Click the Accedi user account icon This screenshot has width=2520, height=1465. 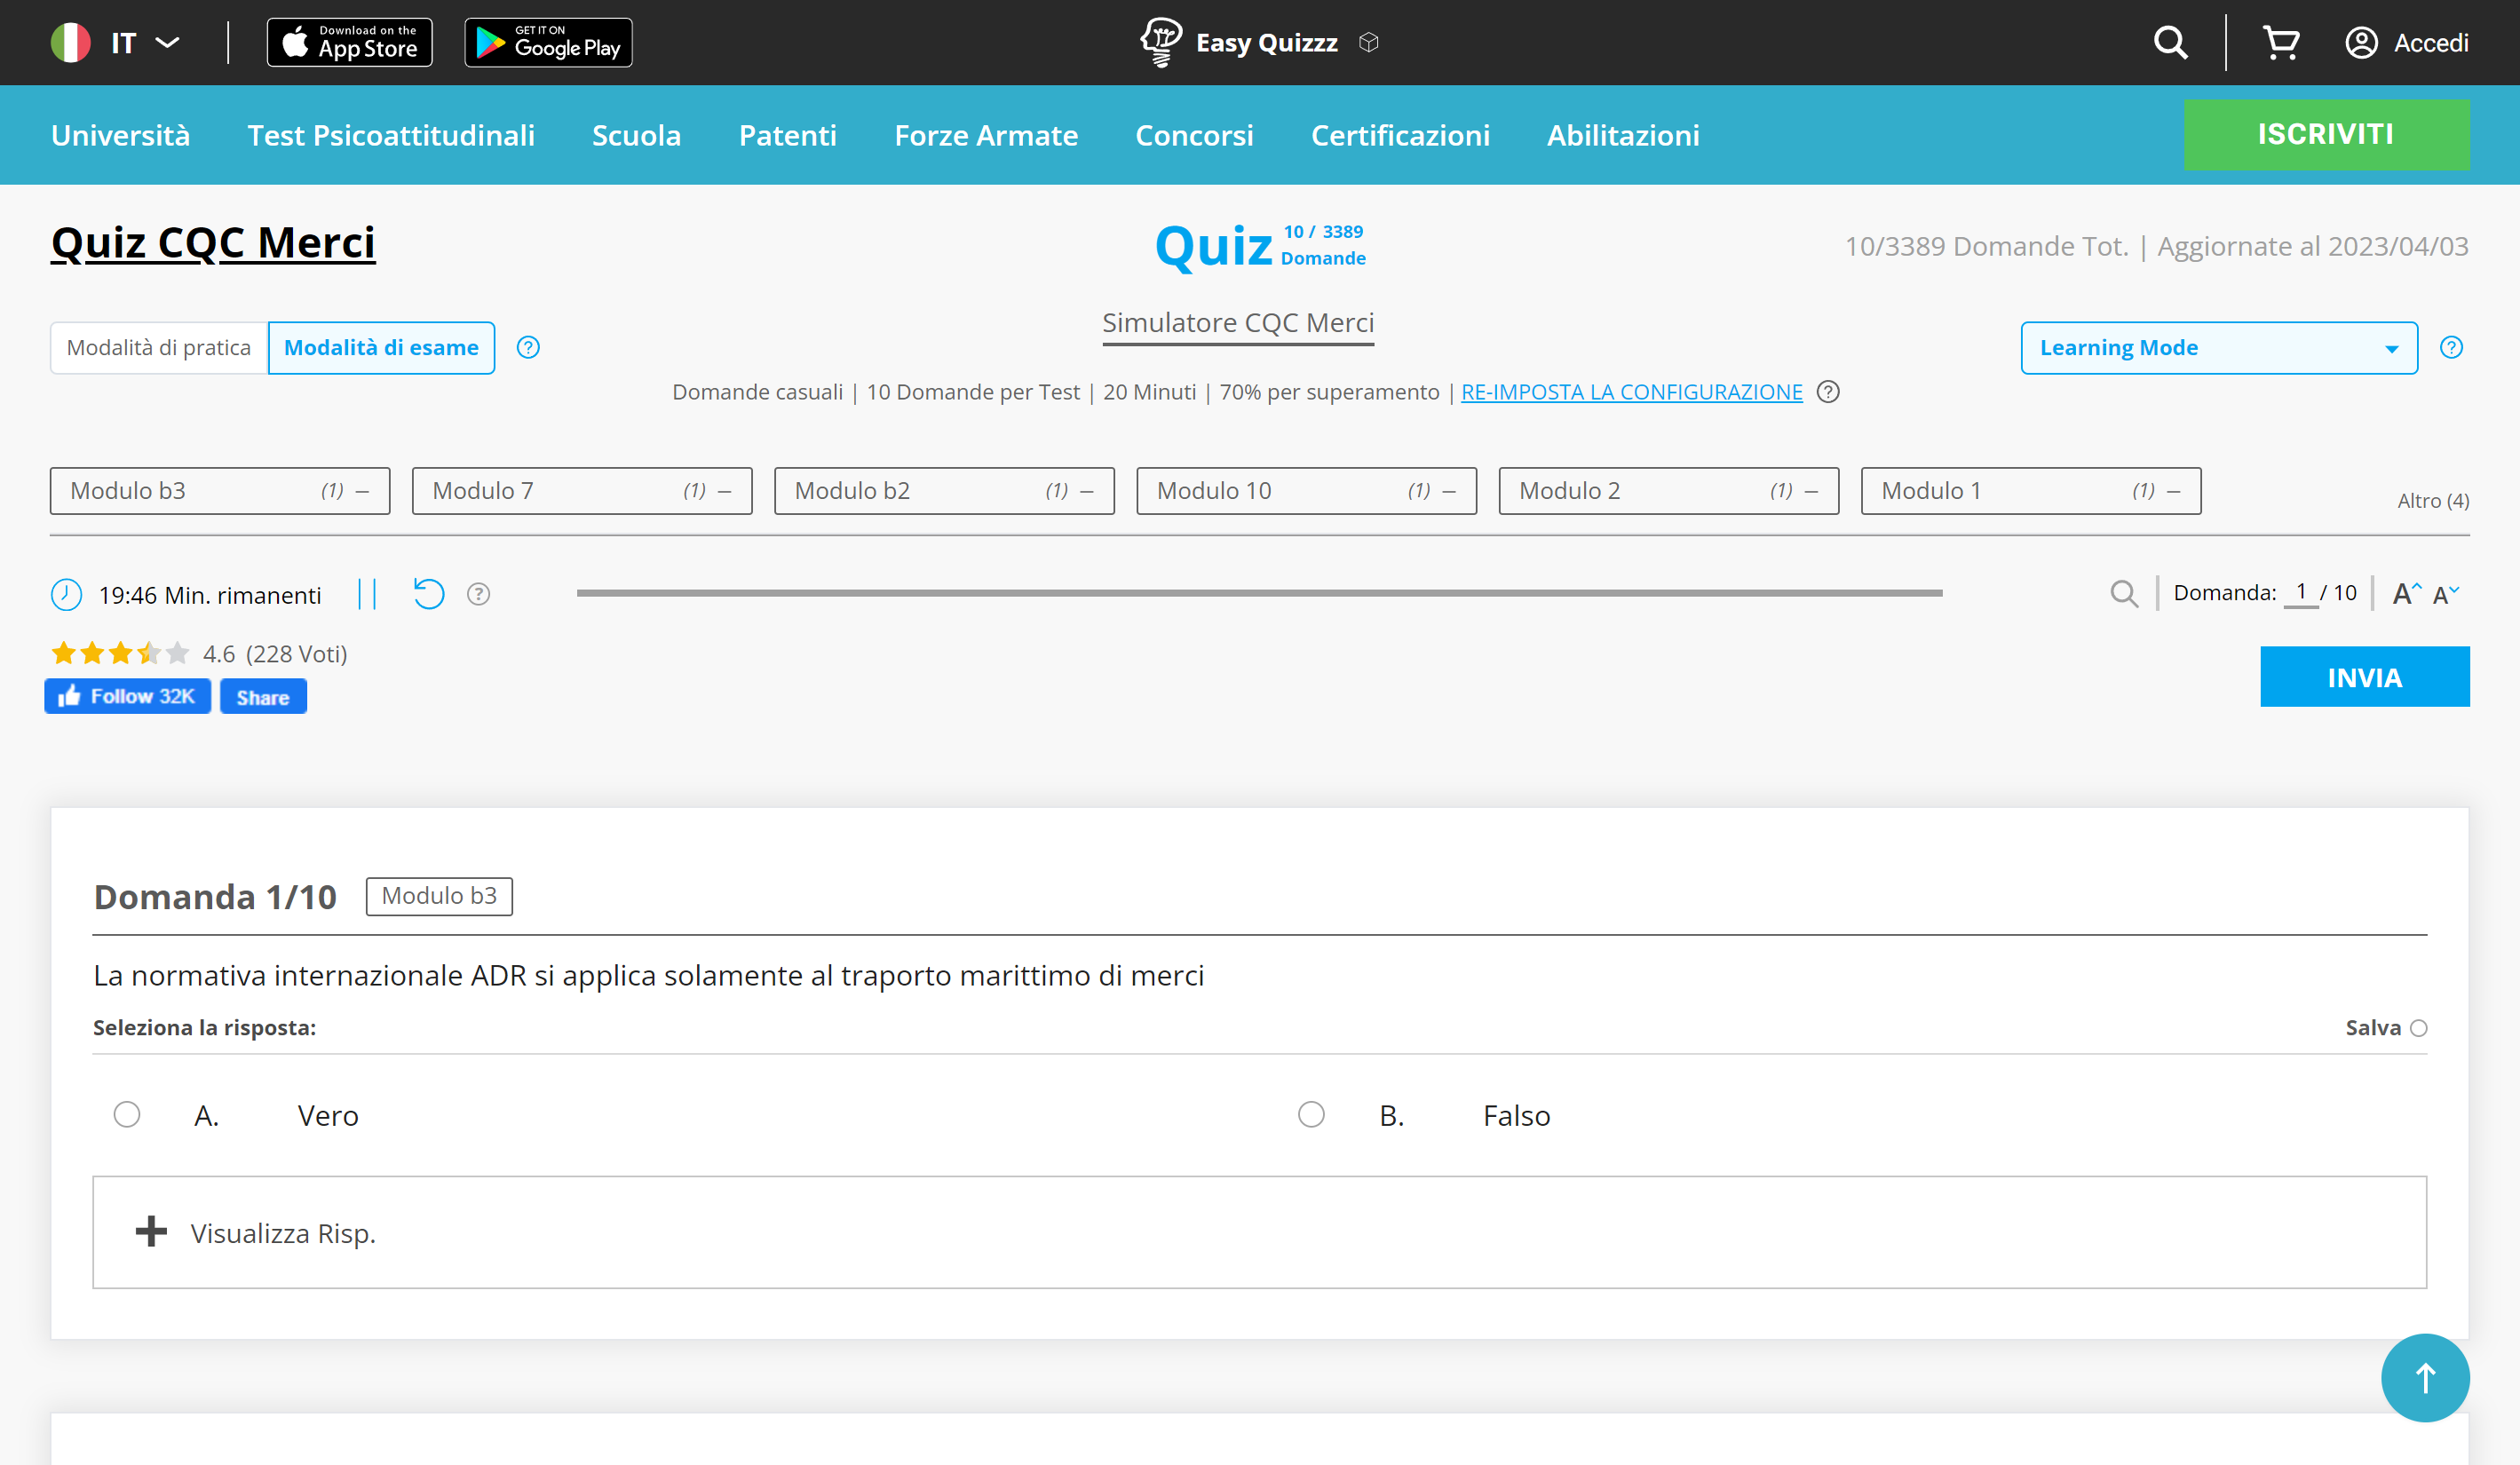[2361, 43]
